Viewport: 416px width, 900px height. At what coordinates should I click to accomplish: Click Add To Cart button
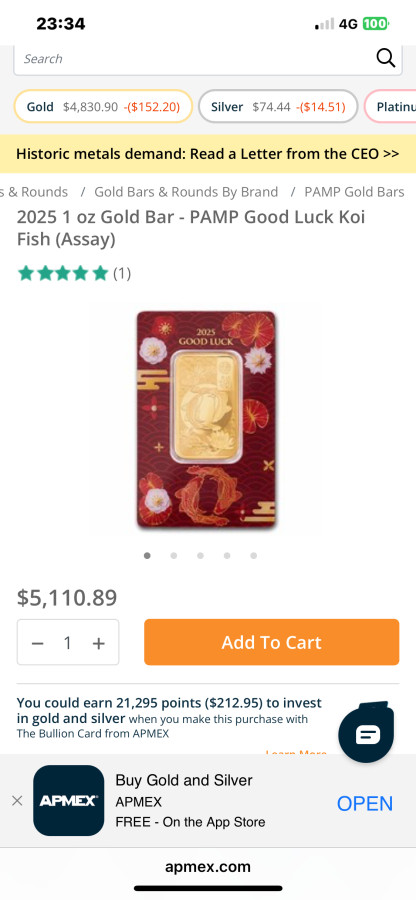coord(271,642)
